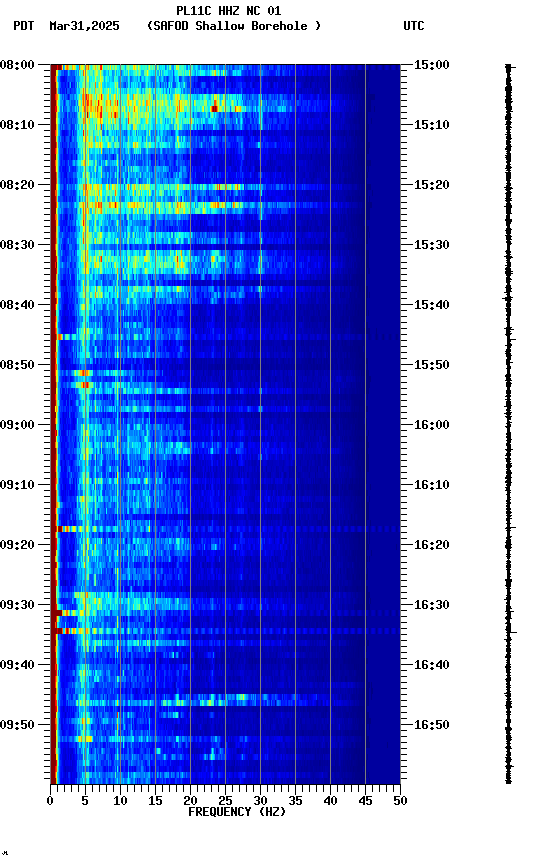Click the '15:10' UTC time label
The width and height of the screenshot is (552, 864).
pyautogui.click(x=432, y=125)
